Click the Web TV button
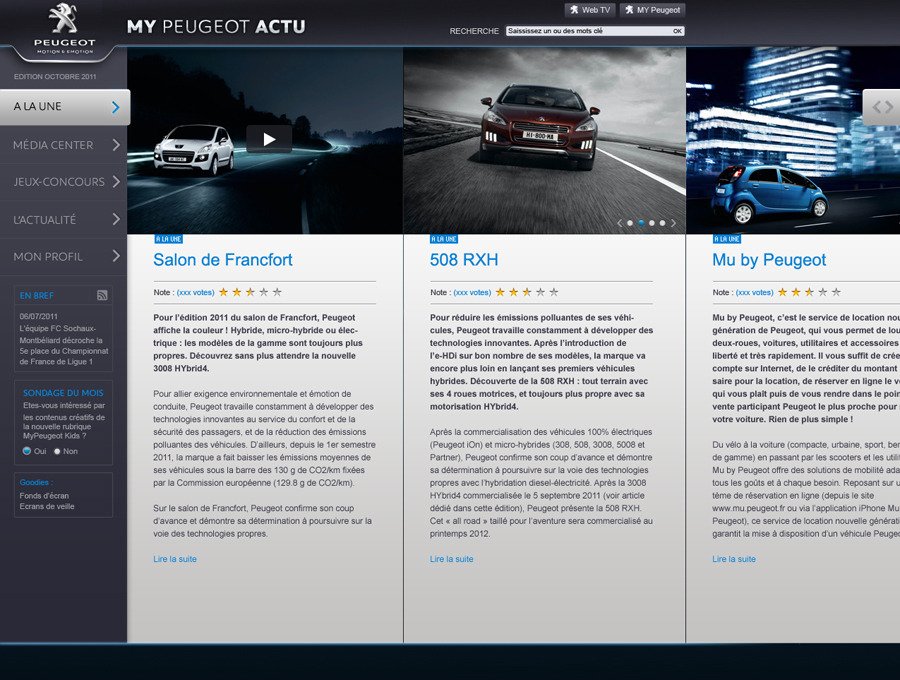Screen dimensions: 900x680 (589, 10)
